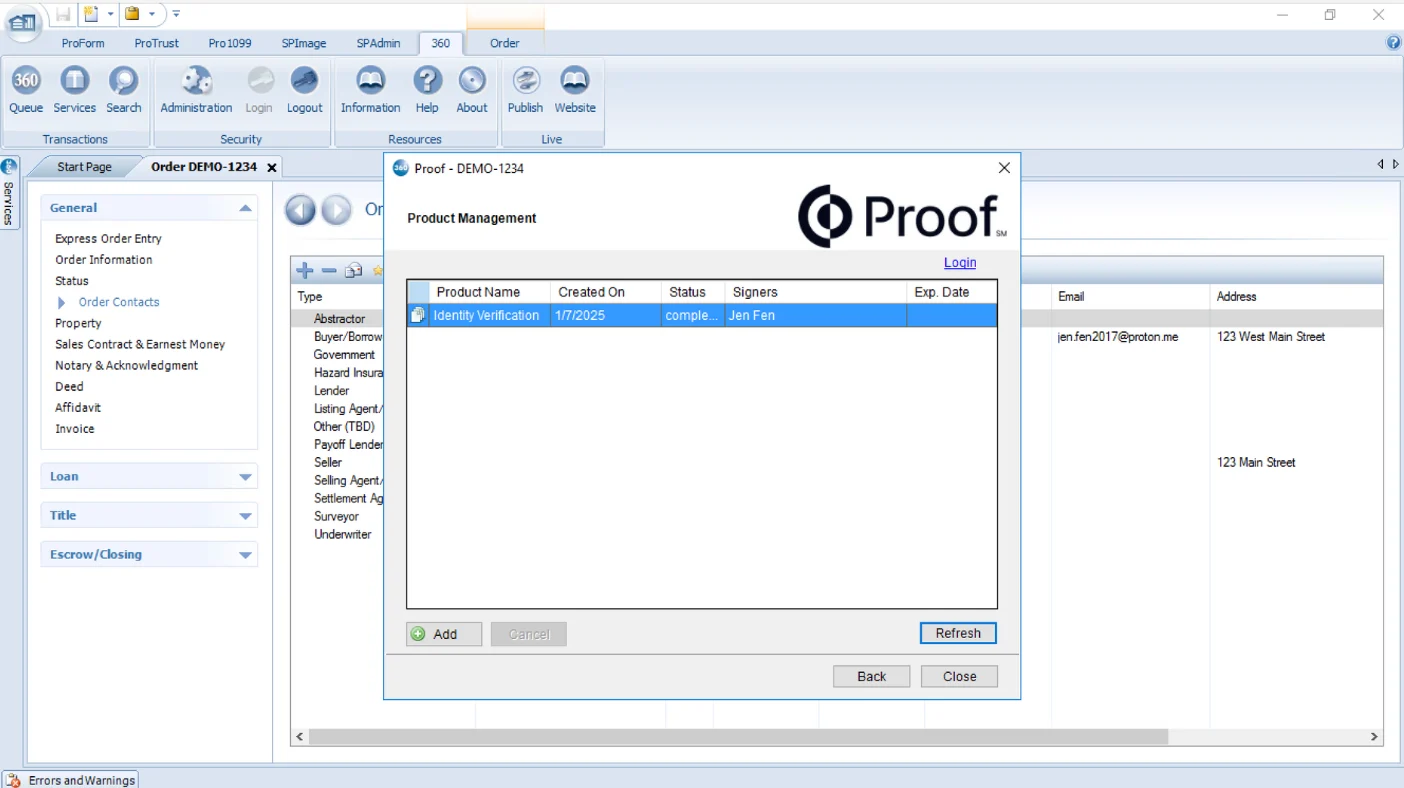Expand the Title section
The image size is (1404, 788).
[245, 516]
